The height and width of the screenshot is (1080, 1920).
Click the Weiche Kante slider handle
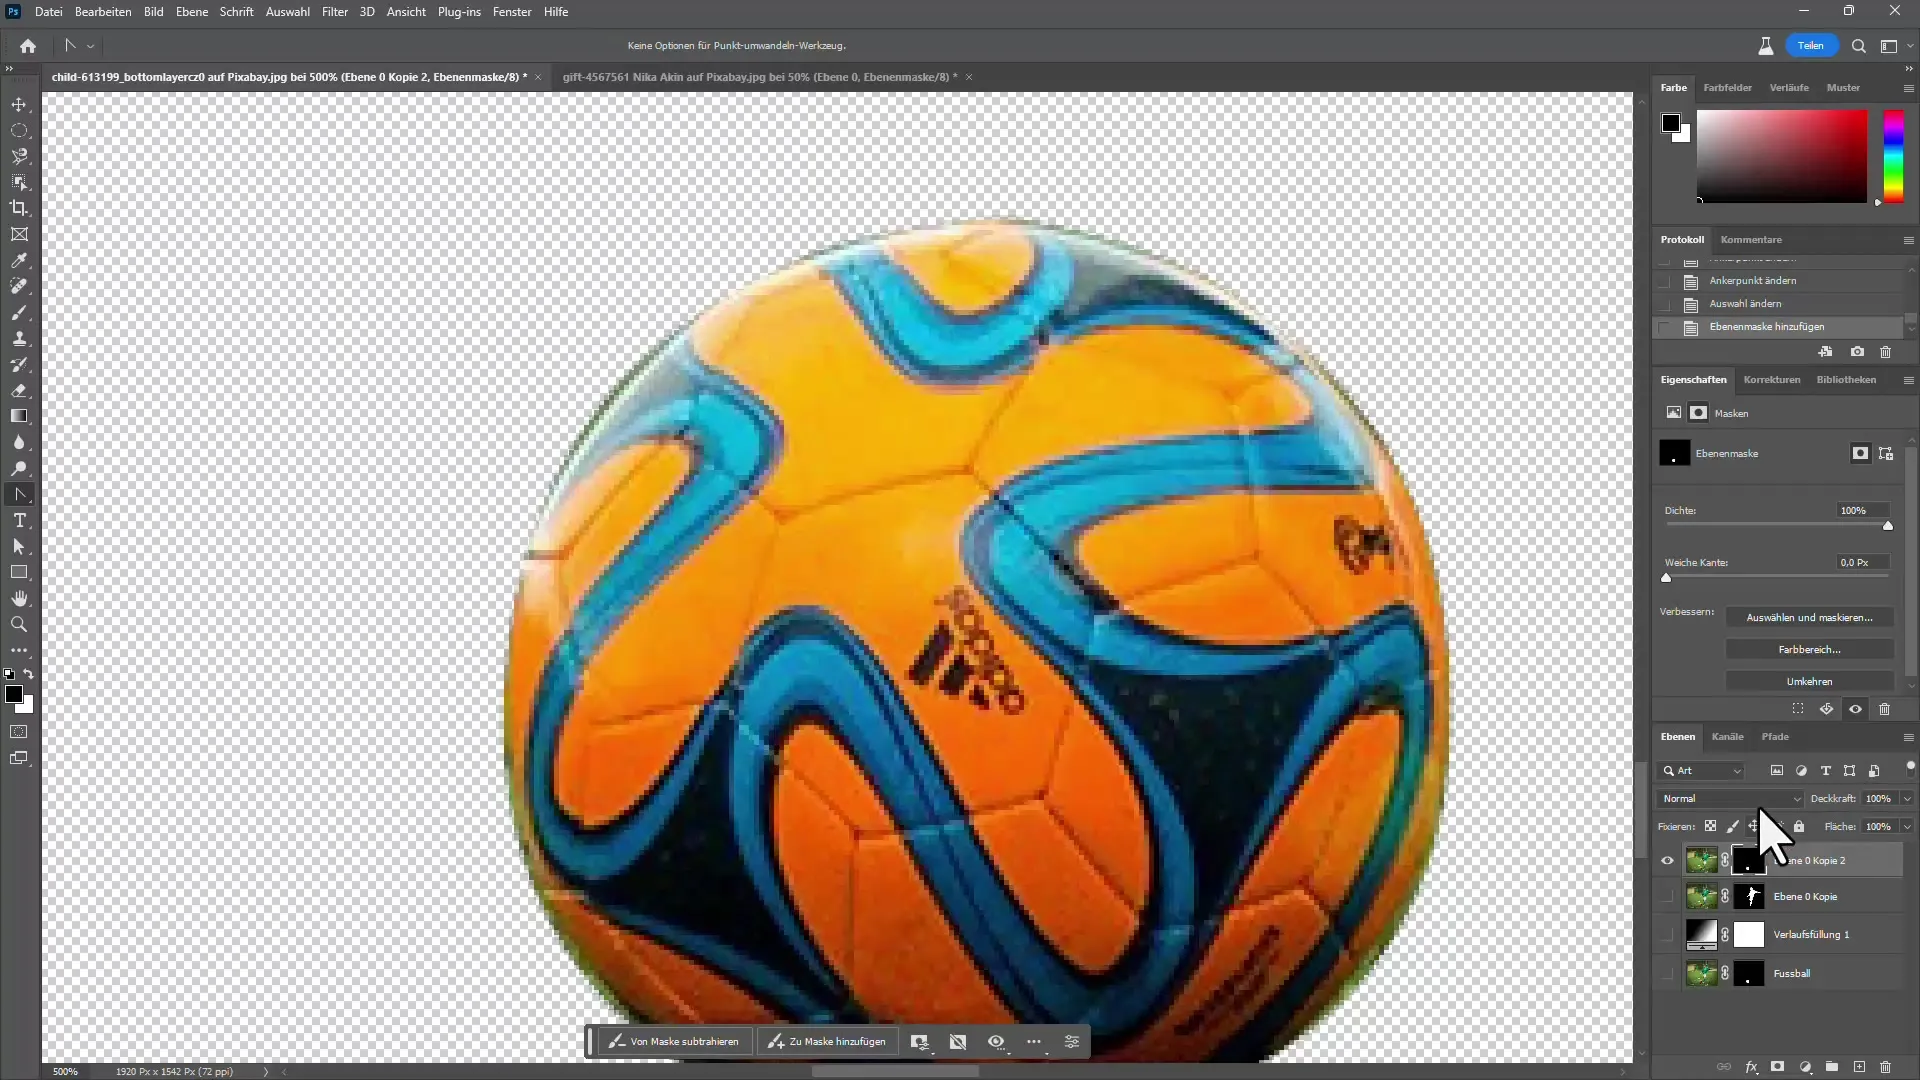point(1666,578)
